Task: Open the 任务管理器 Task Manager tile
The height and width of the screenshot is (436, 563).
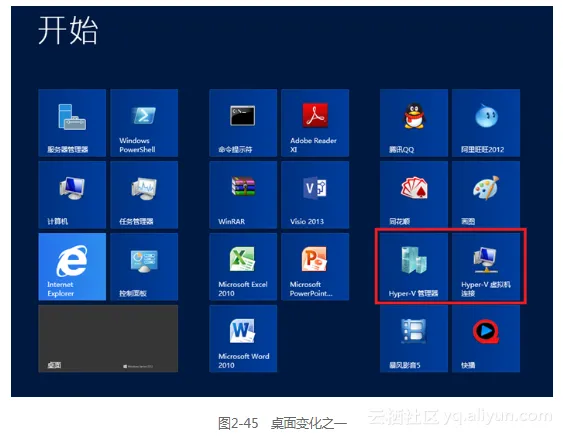Action: pyautogui.click(x=144, y=195)
